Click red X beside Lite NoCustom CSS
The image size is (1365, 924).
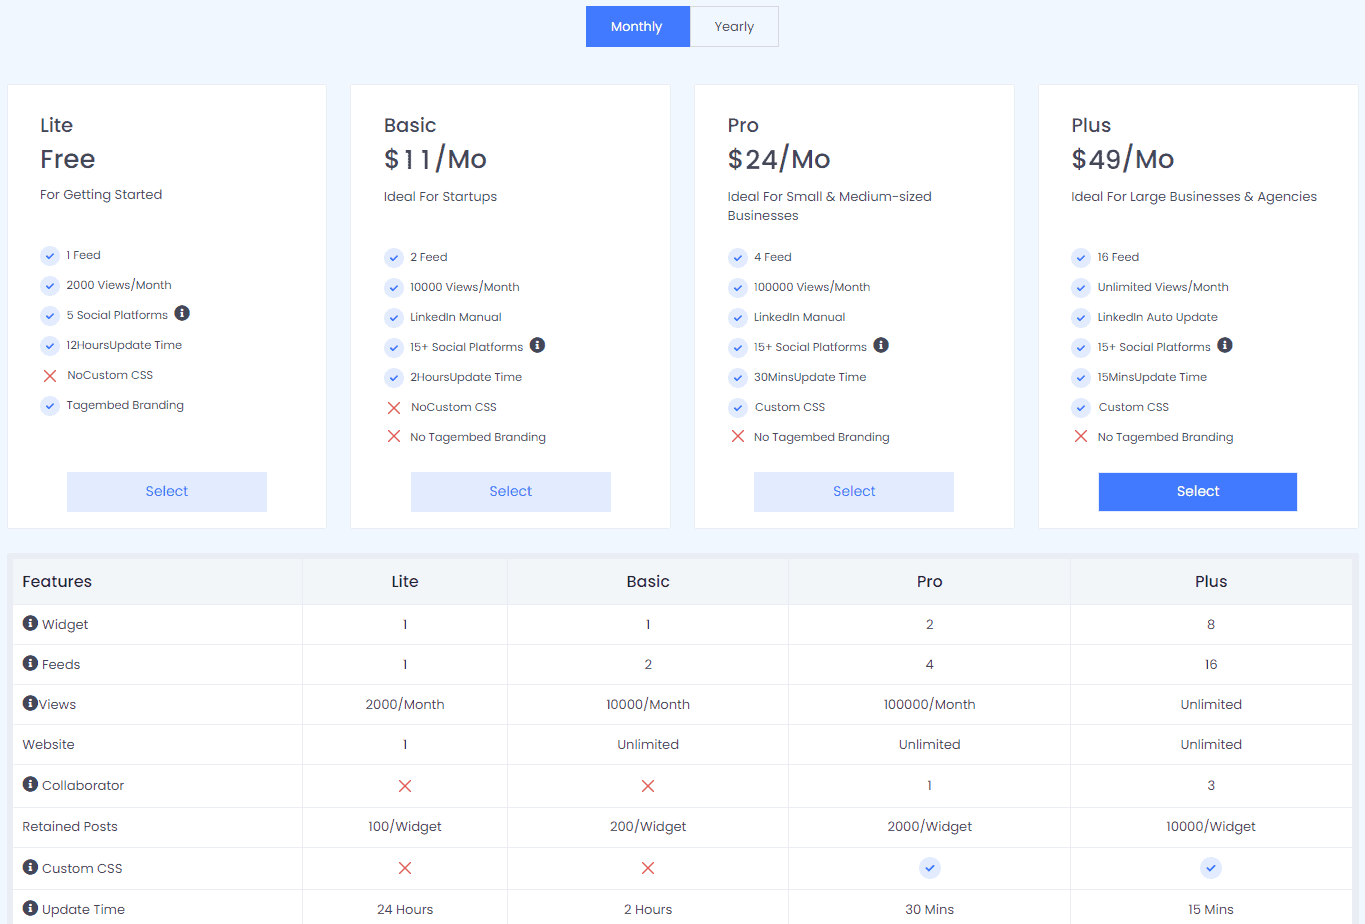pyautogui.click(x=50, y=376)
